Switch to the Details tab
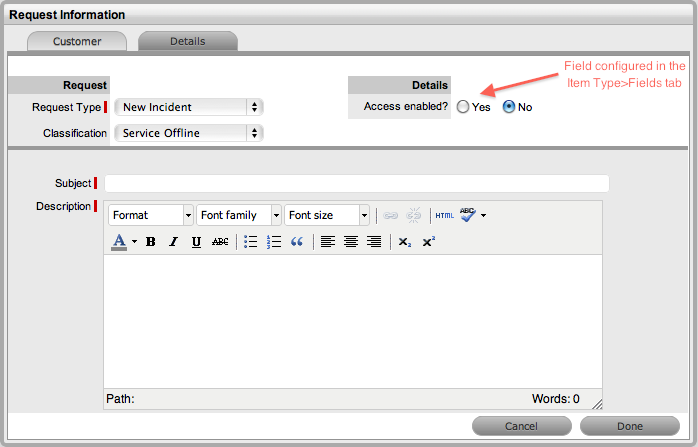 [188, 41]
